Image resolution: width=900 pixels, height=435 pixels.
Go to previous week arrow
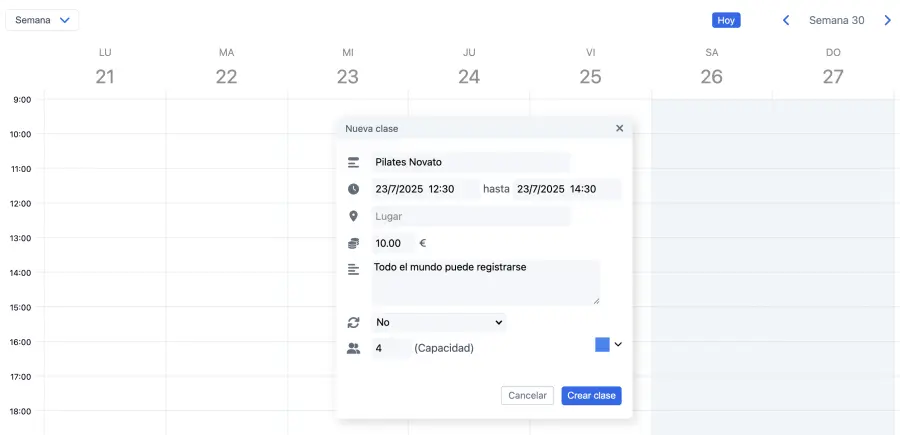786,20
